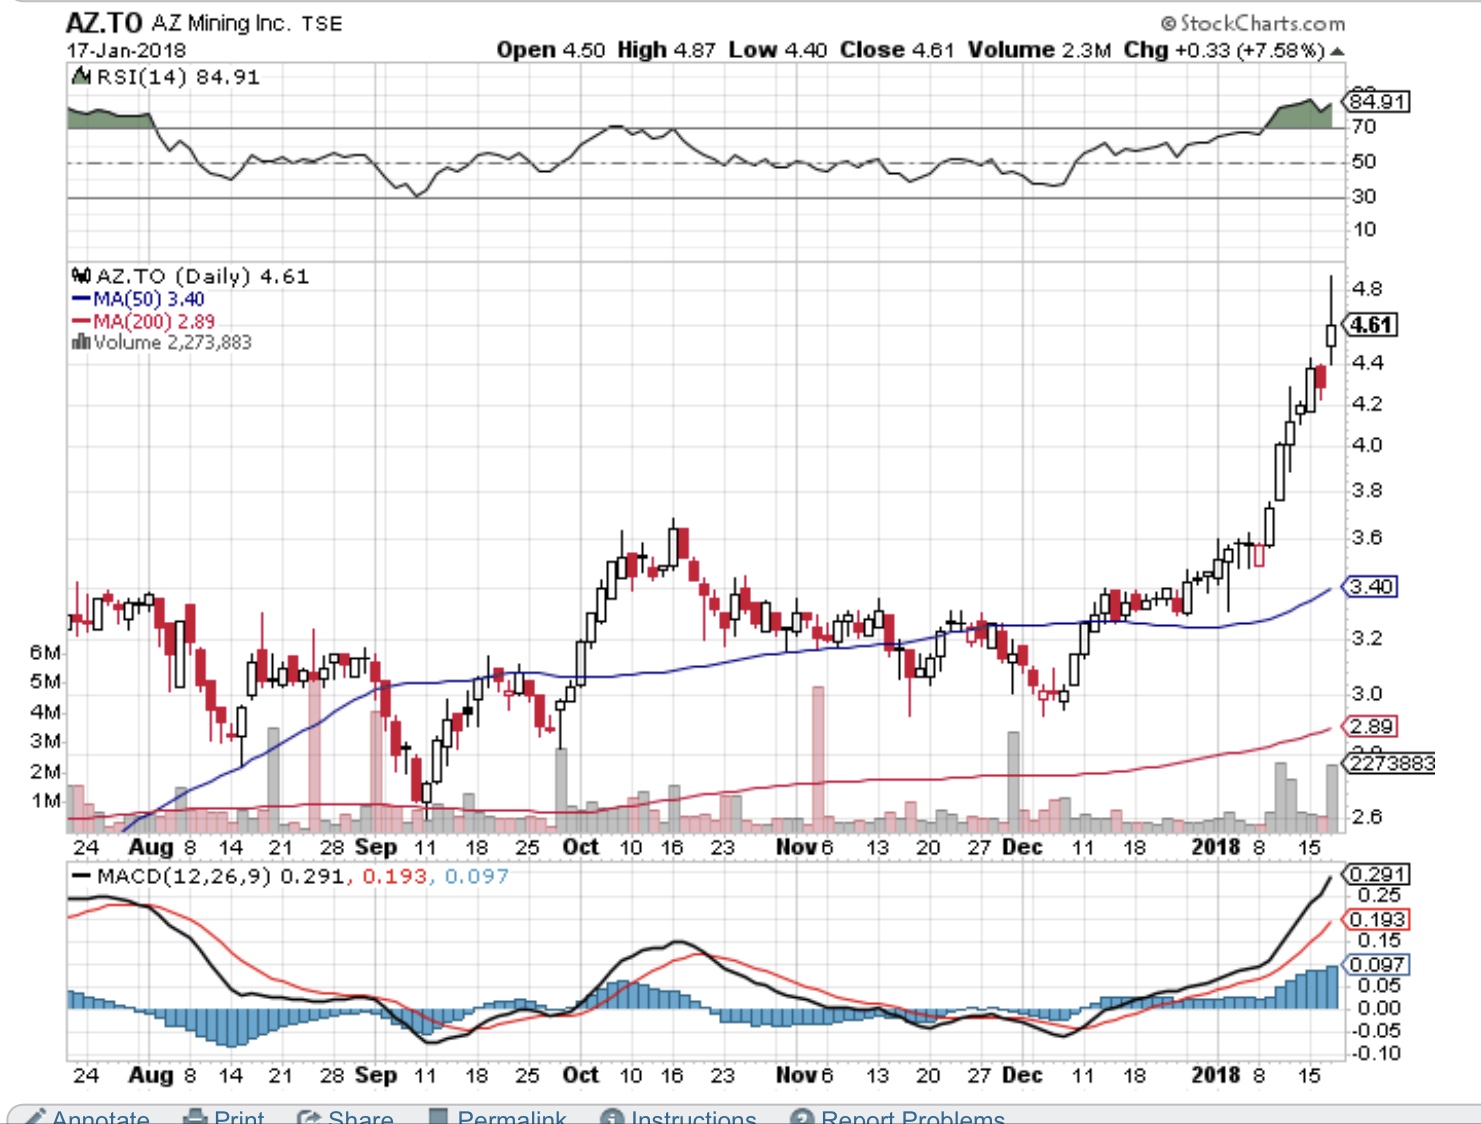Click the RSI area-chart icon beside RSI(14)
1481x1124 pixels.
(82, 76)
